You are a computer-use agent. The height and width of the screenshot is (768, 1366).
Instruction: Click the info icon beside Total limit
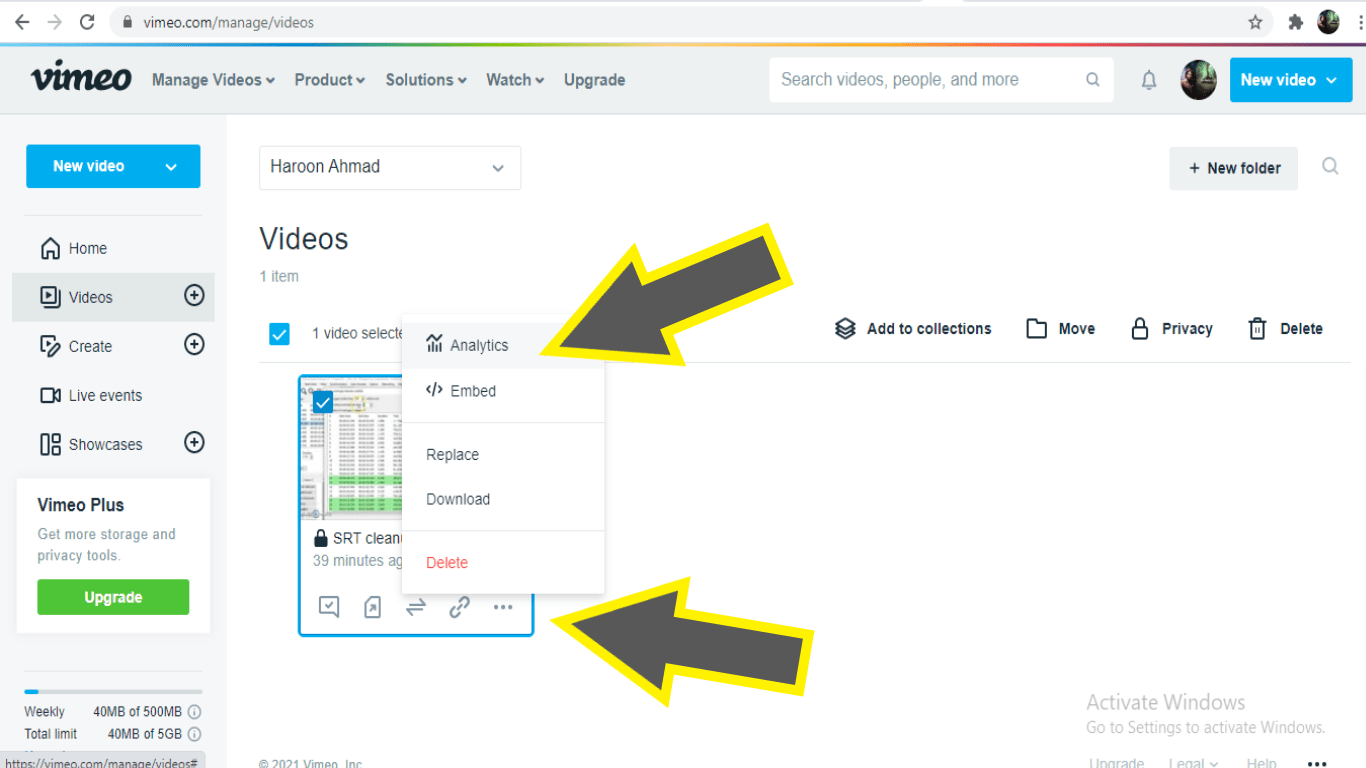click(195, 734)
